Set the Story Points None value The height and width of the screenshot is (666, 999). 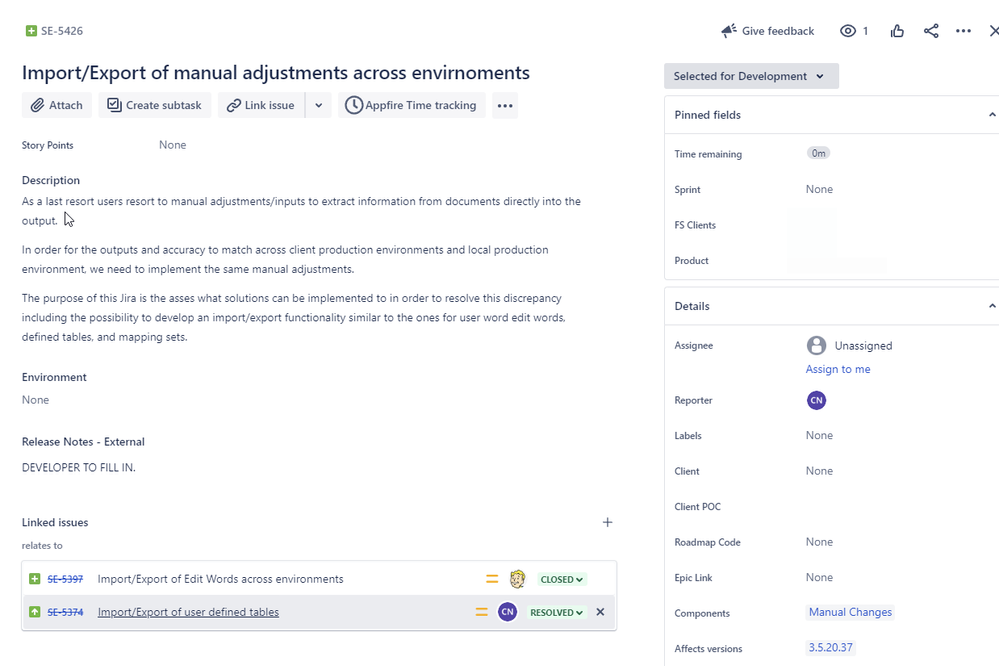point(173,145)
